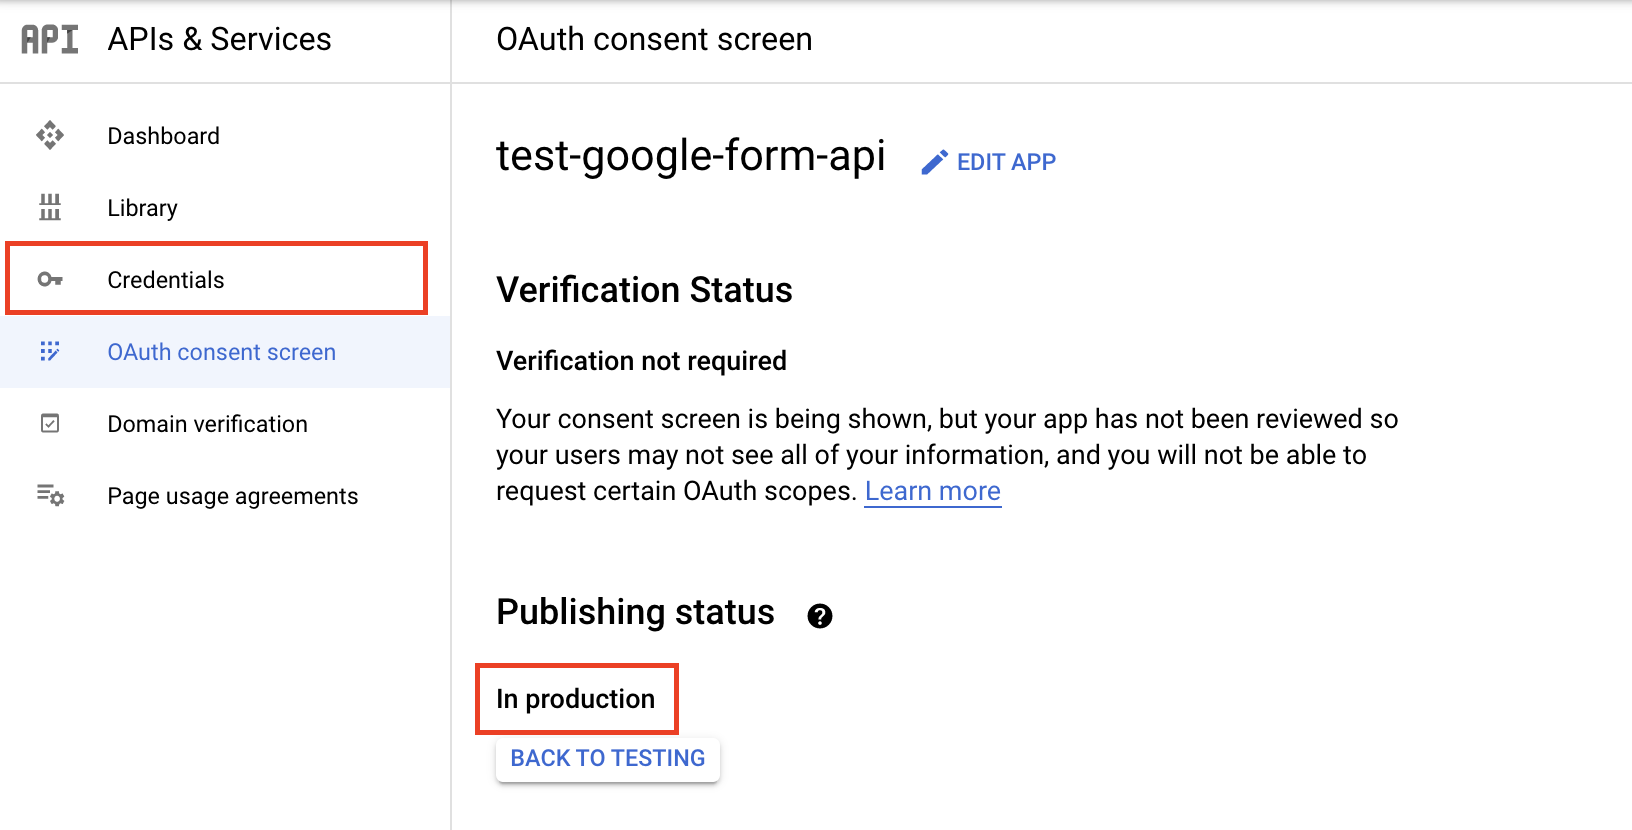
Task: Select the OAuth consent screen menu item
Action: point(222,352)
